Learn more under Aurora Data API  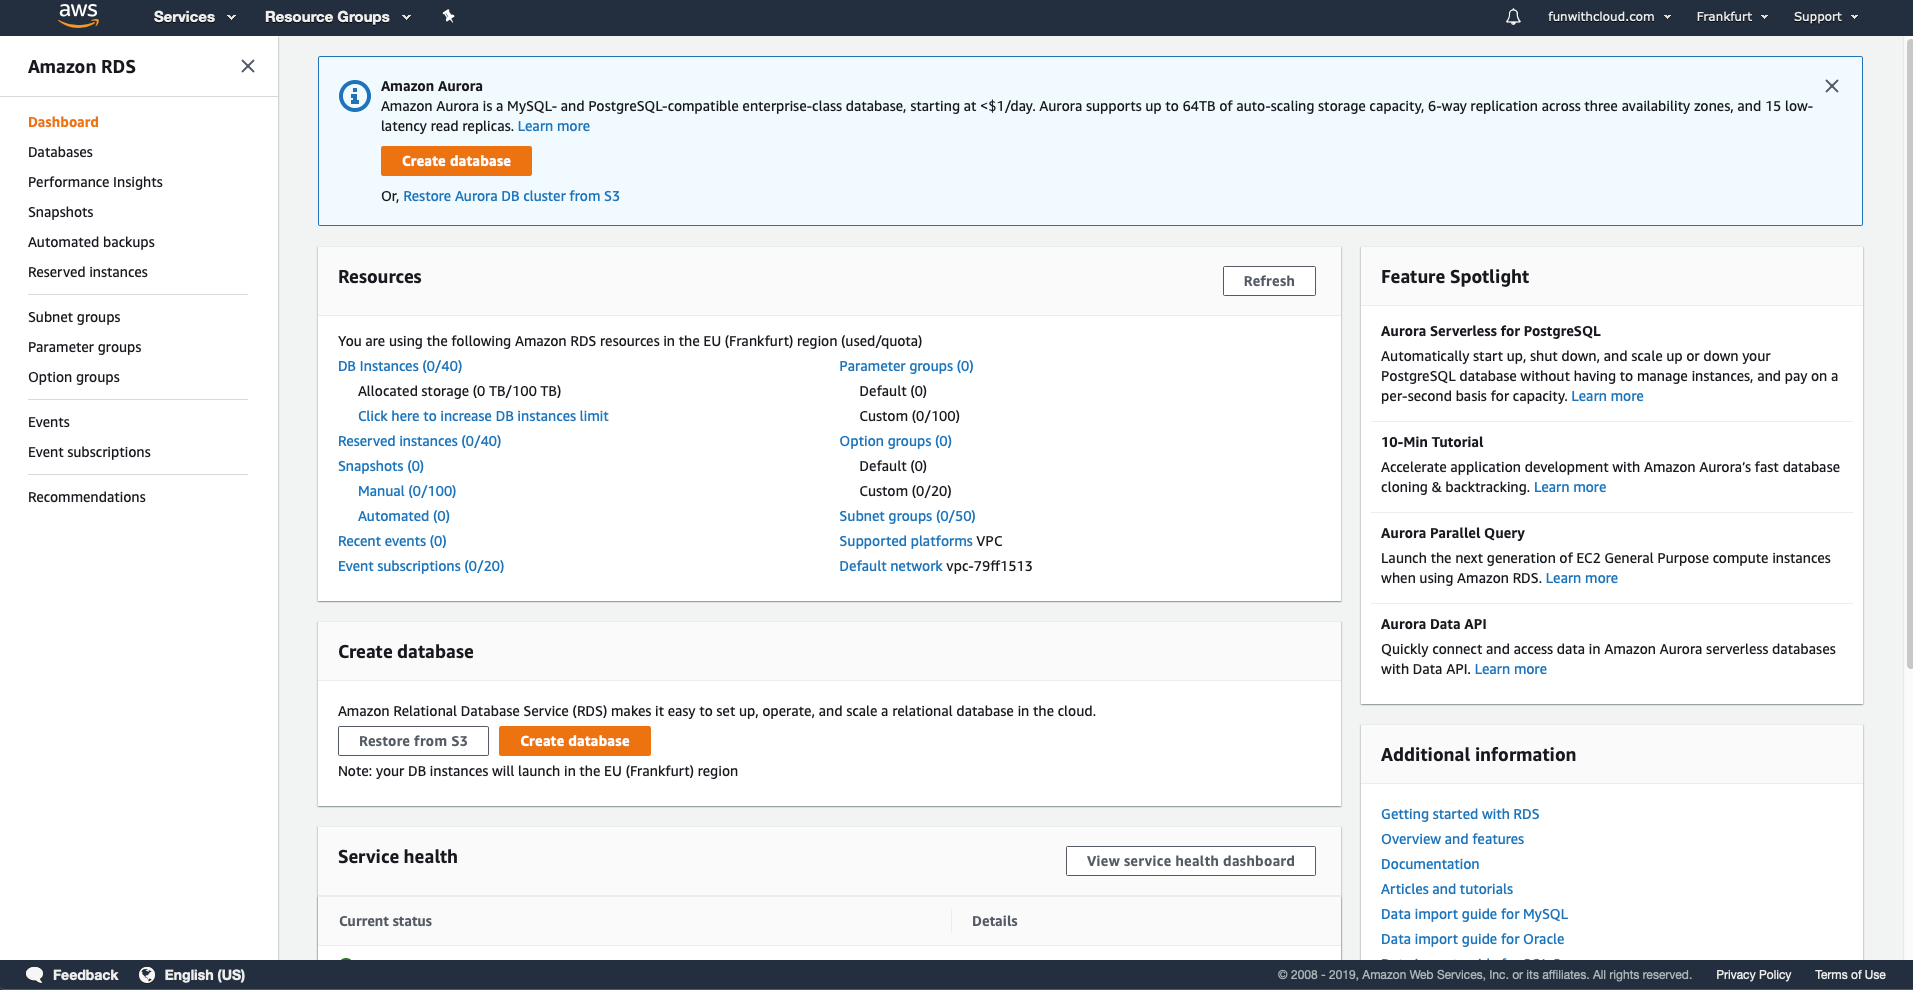click(1510, 669)
